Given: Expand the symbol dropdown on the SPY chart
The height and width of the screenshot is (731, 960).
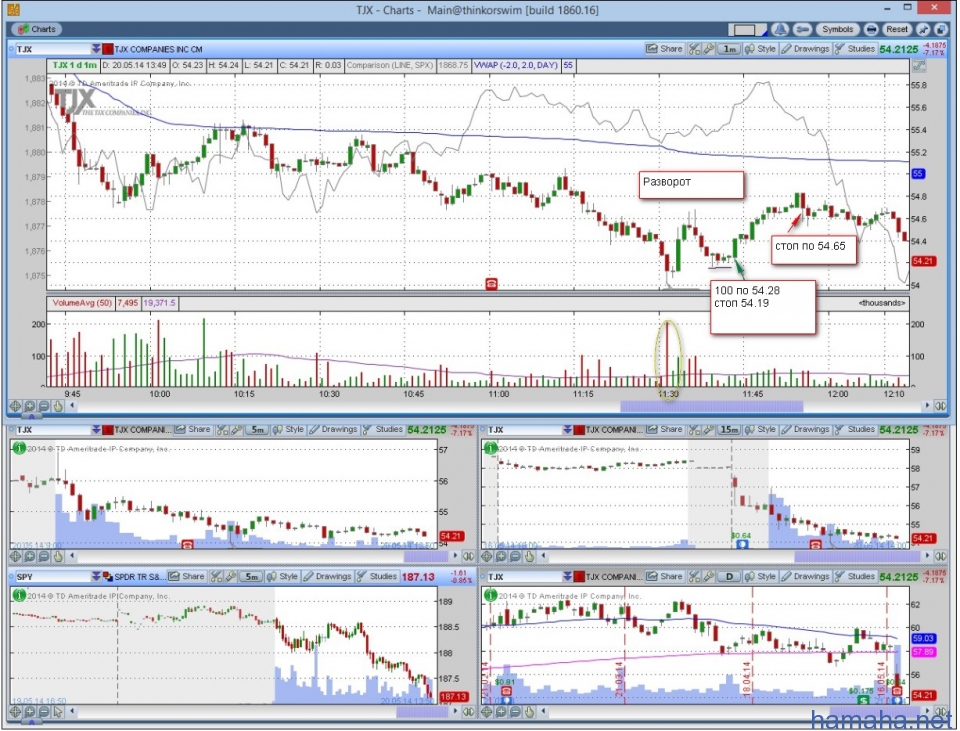Looking at the screenshot, I should [x=96, y=577].
